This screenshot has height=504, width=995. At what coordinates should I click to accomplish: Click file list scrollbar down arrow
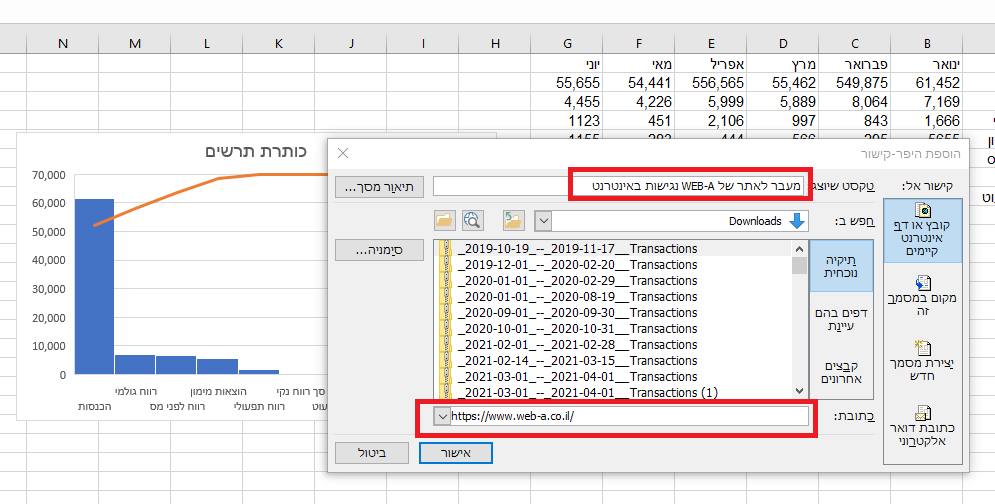(x=800, y=391)
